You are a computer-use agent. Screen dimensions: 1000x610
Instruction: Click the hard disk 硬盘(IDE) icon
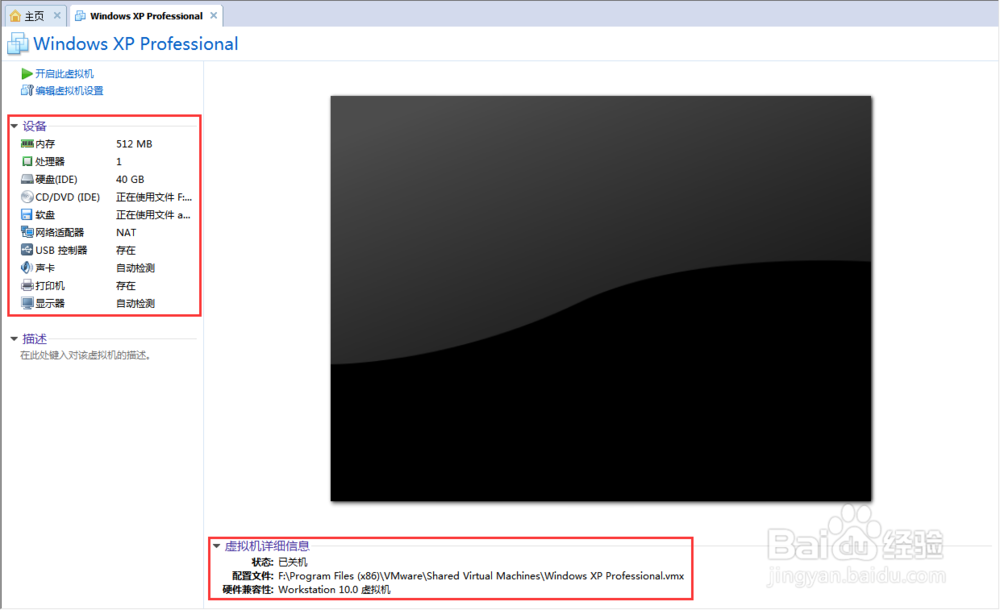27,179
